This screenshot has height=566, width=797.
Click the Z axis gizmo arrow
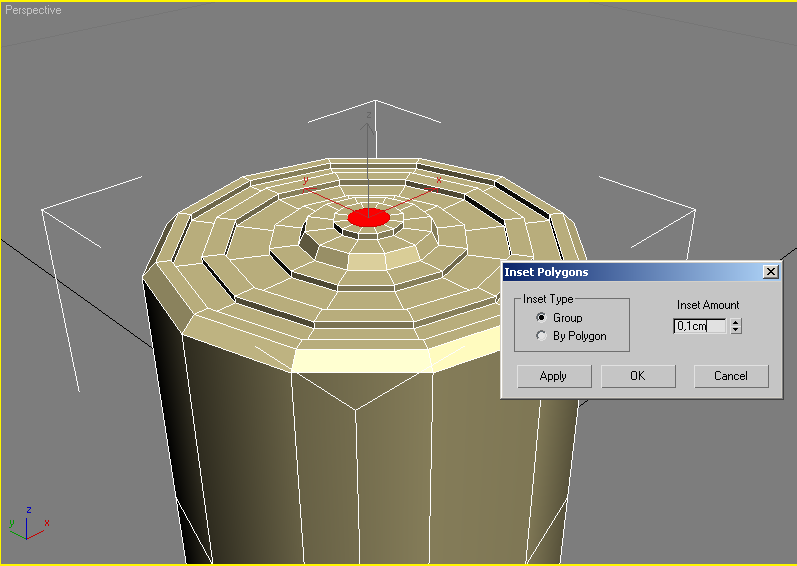click(x=368, y=127)
